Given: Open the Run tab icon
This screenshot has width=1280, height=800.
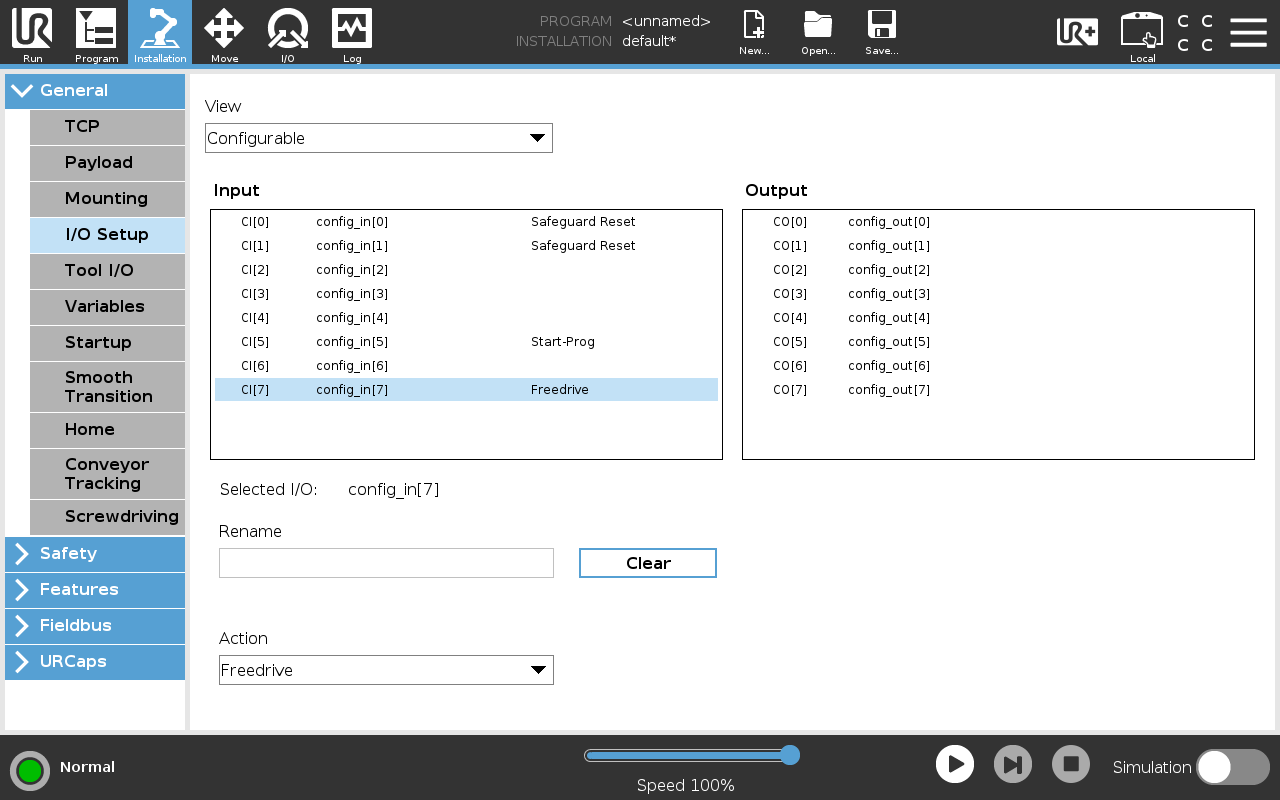Looking at the screenshot, I should pos(32,34).
